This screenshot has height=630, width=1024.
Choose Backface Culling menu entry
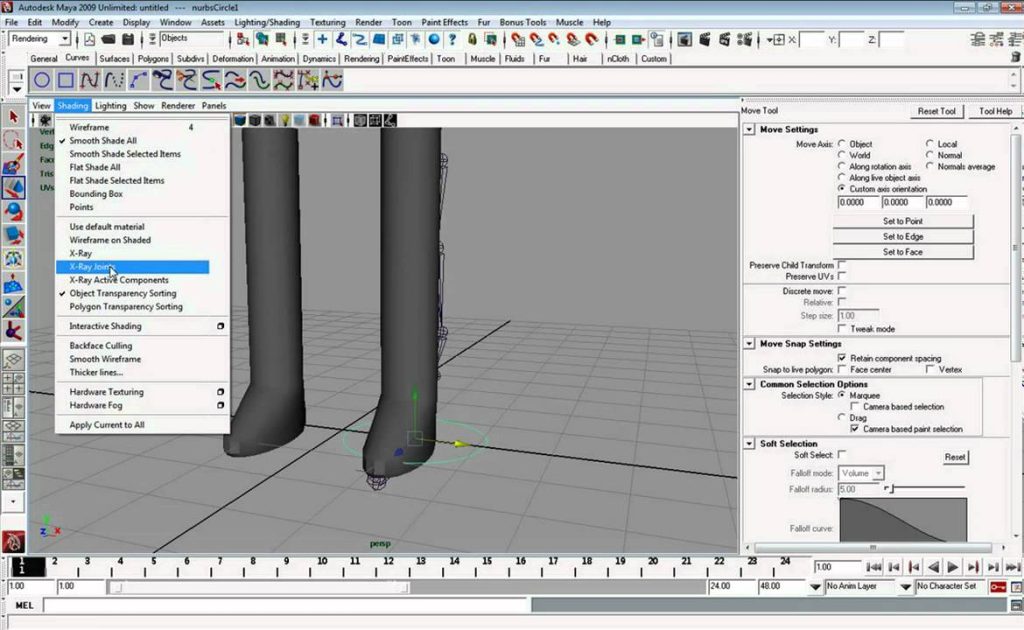[101, 346]
